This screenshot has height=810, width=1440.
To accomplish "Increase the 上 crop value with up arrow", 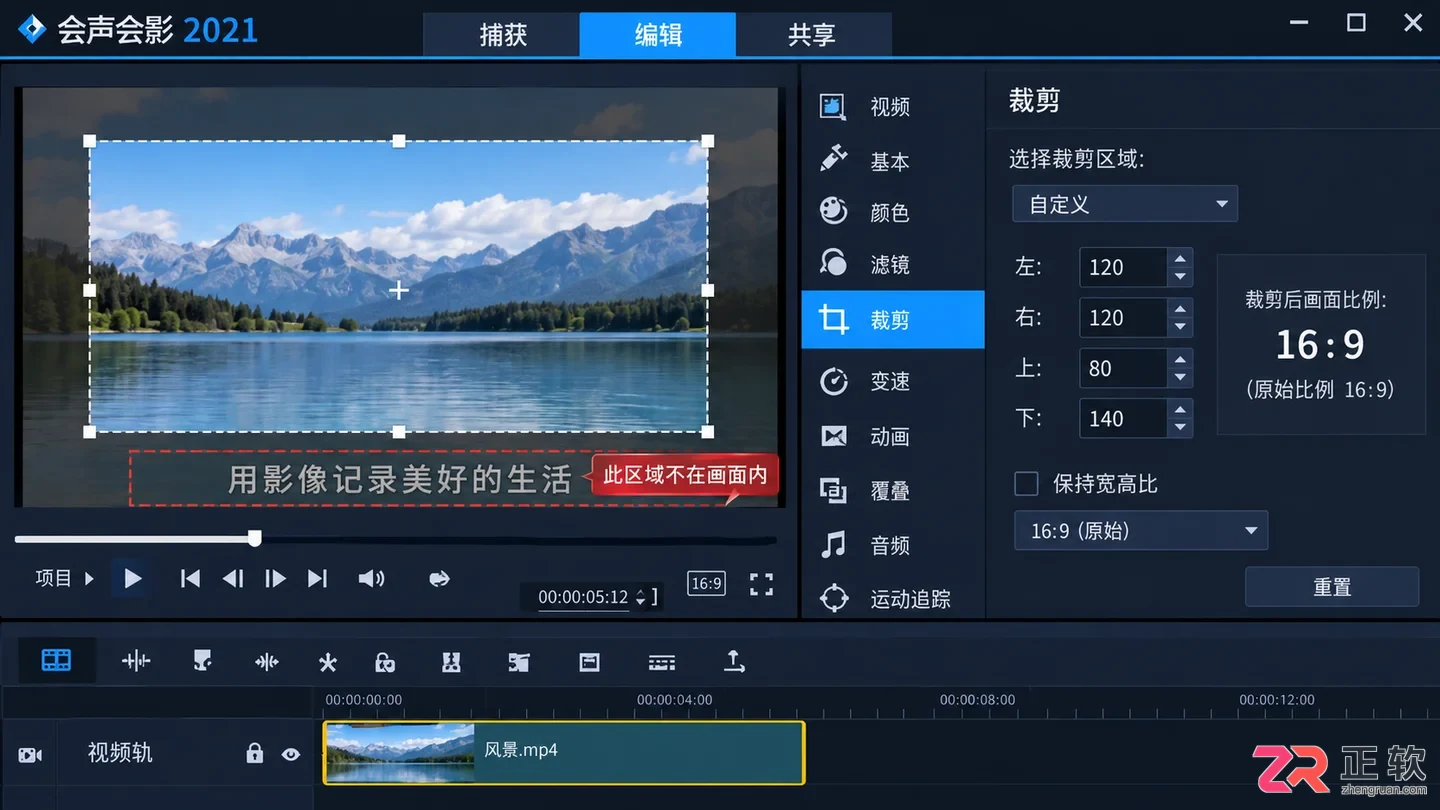I will 1181,359.
